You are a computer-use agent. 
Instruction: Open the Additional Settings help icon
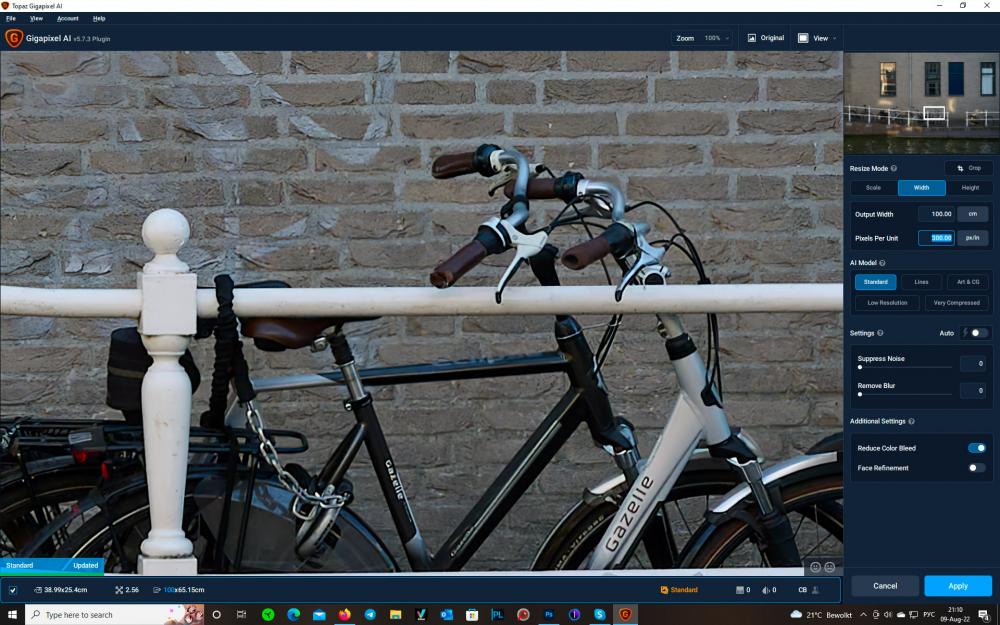coord(911,422)
